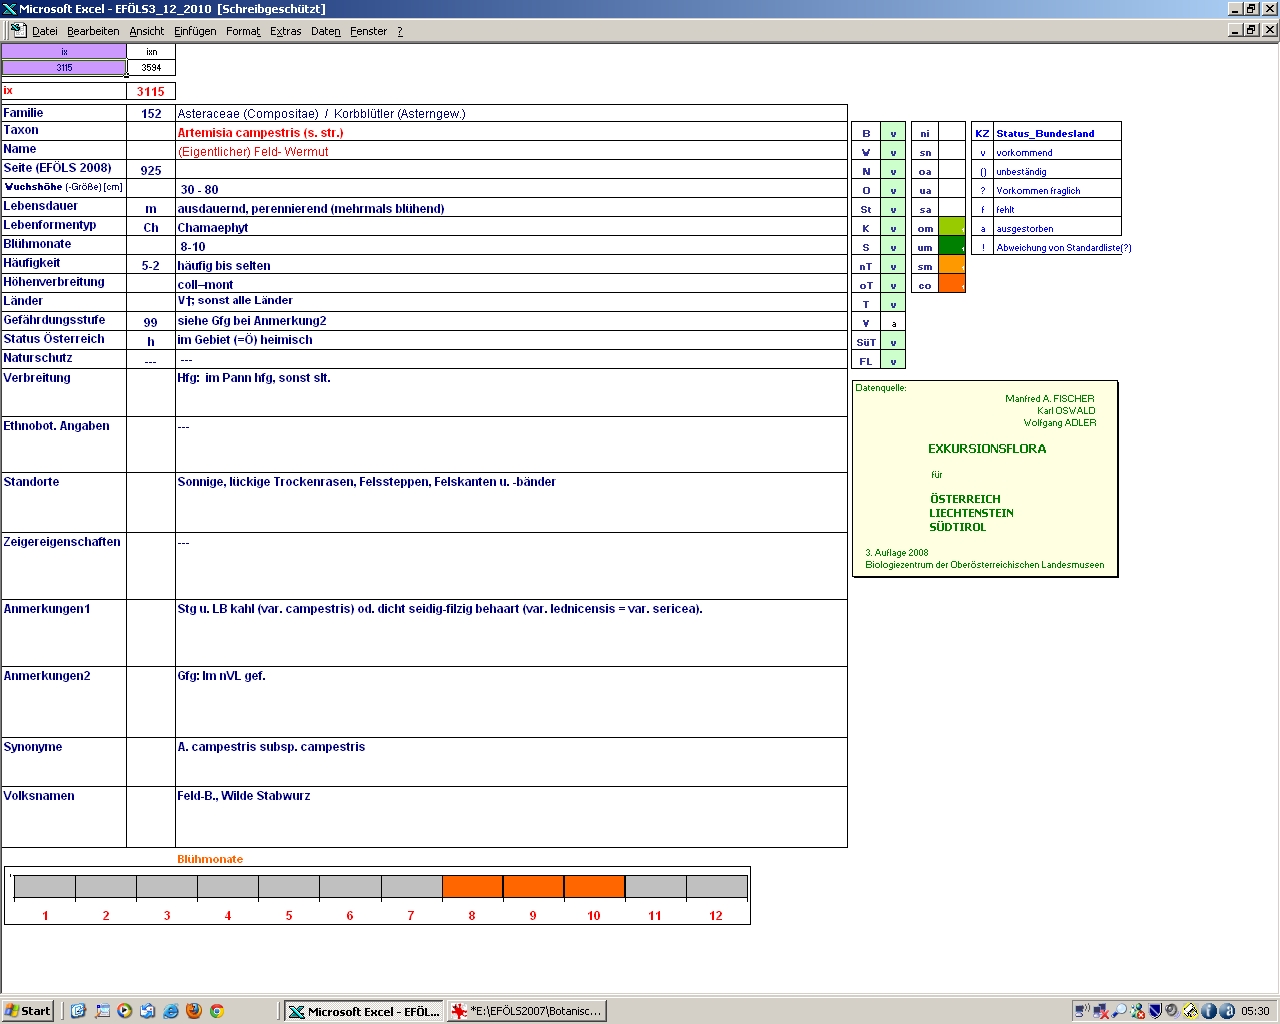This screenshot has height=1024, width=1280.
Task: Click the orange month 9 bar in Blühmonate chart
Action: pos(533,887)
